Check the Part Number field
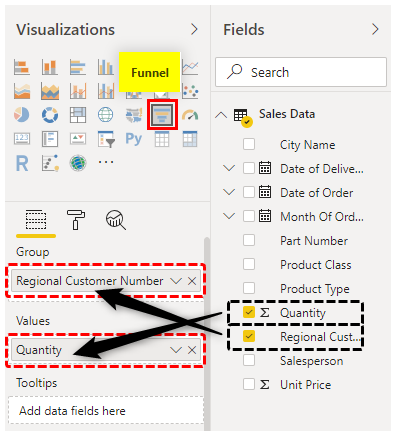The image size is (396, 436). point(249,240)
